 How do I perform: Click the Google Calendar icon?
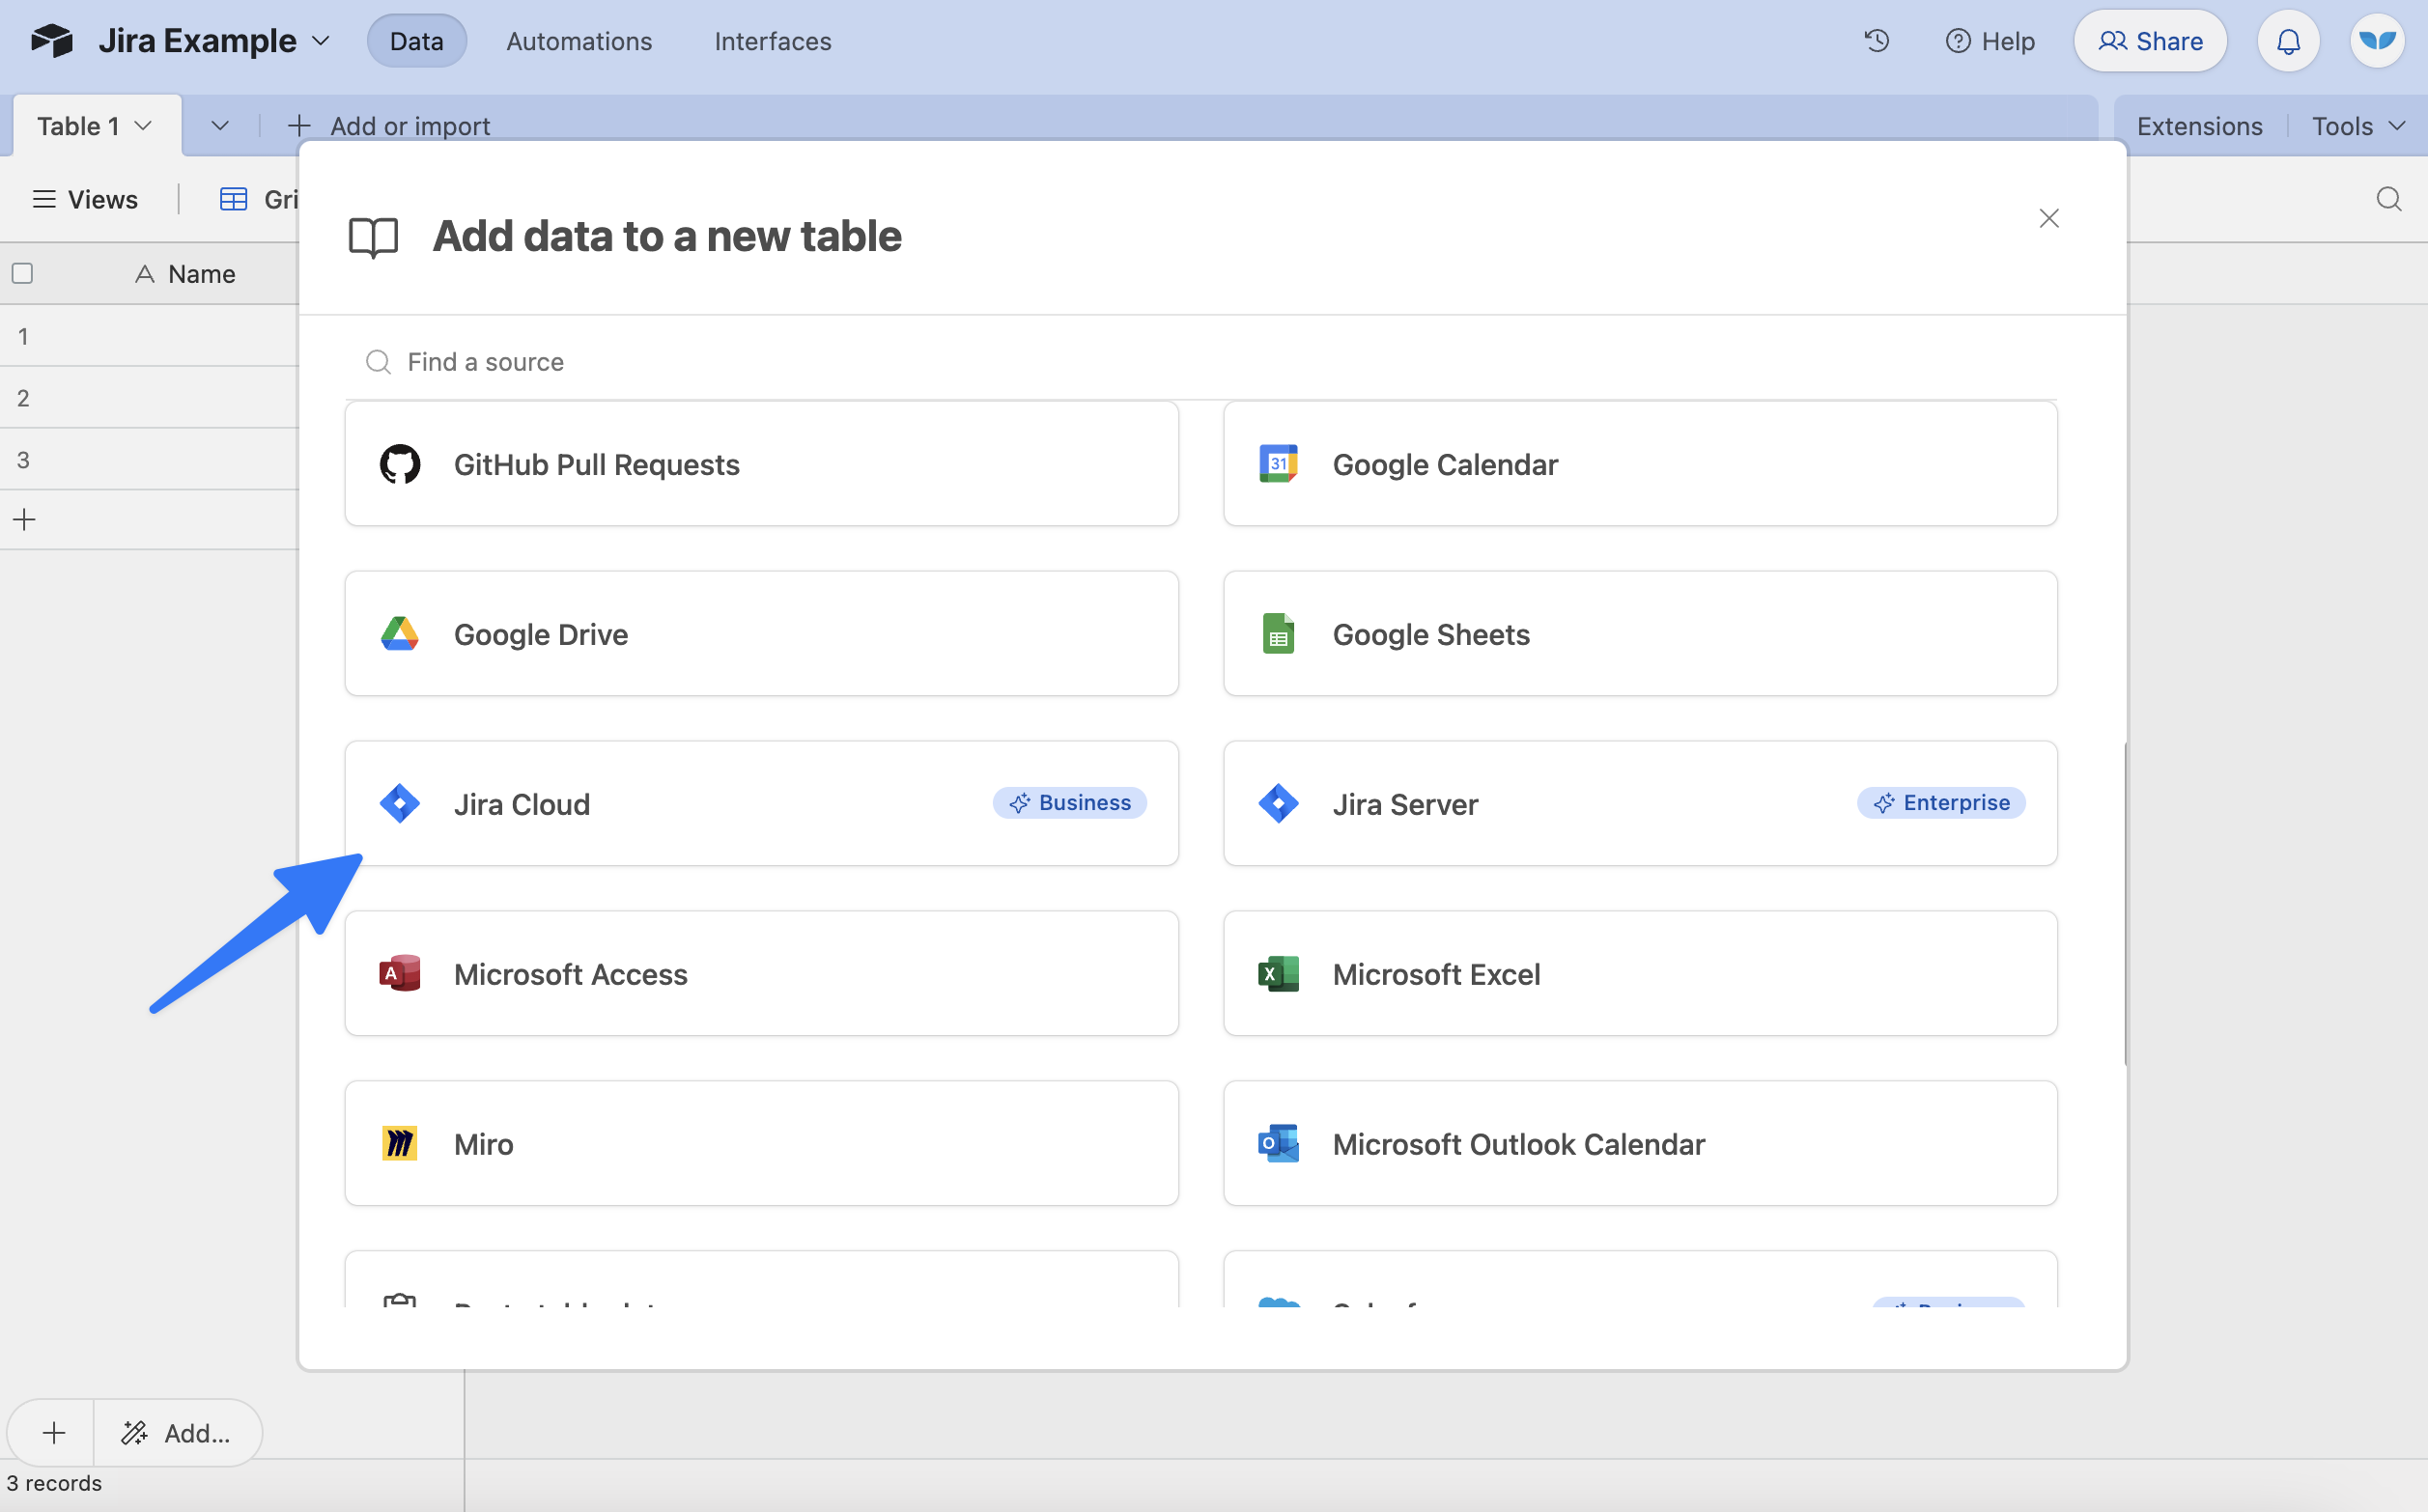pos(1278,464)
